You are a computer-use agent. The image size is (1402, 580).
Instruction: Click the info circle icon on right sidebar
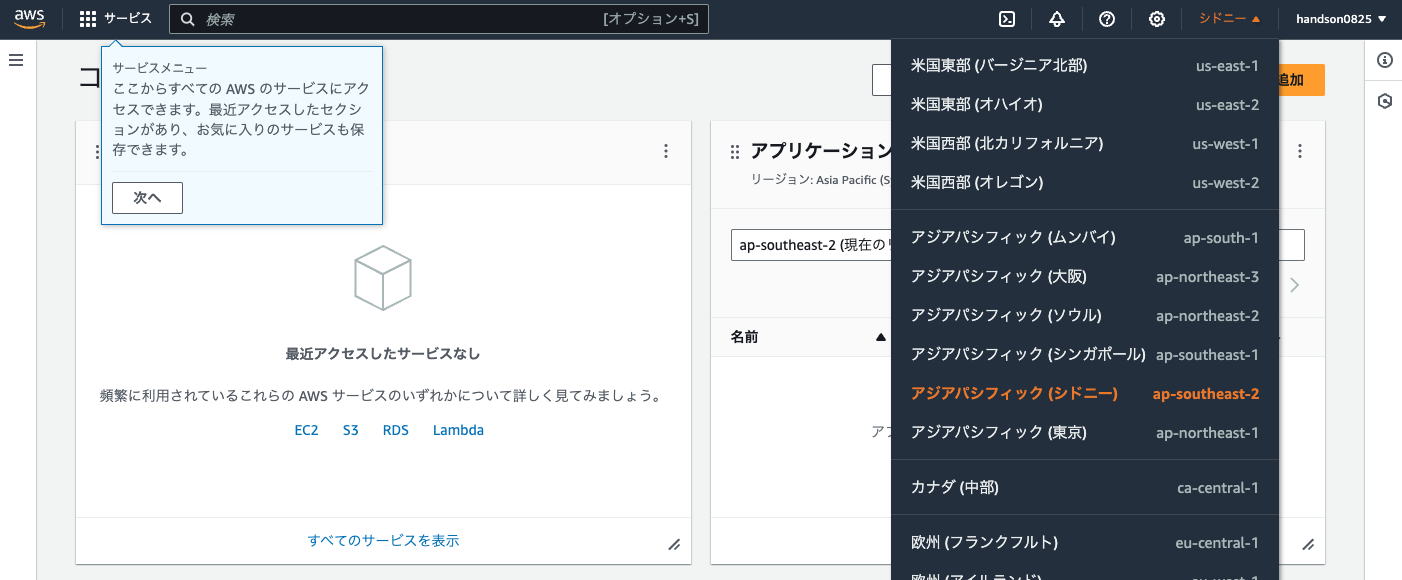pos(1385,60)
